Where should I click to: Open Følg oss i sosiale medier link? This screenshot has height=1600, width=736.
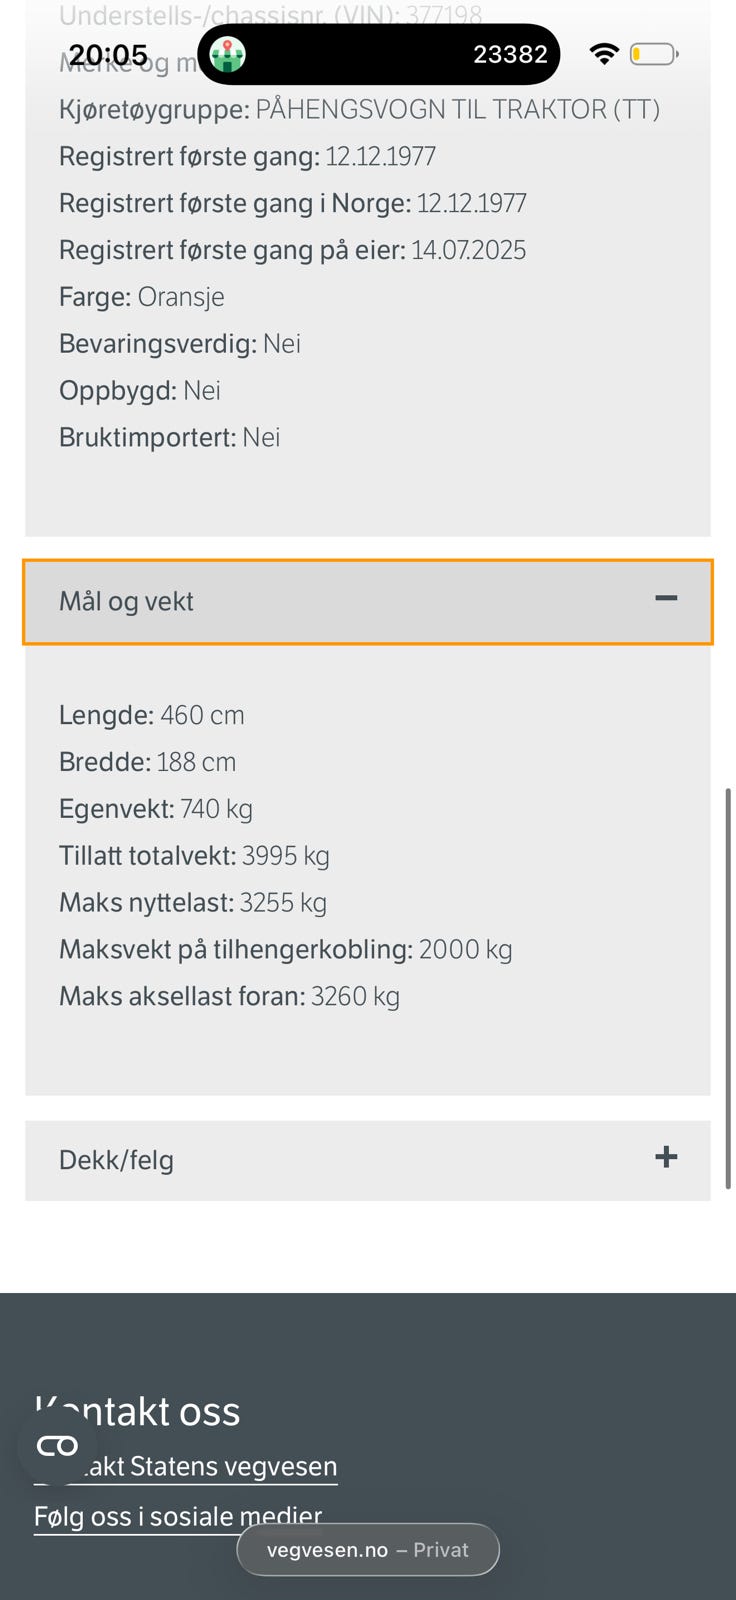click(178, 1517)
